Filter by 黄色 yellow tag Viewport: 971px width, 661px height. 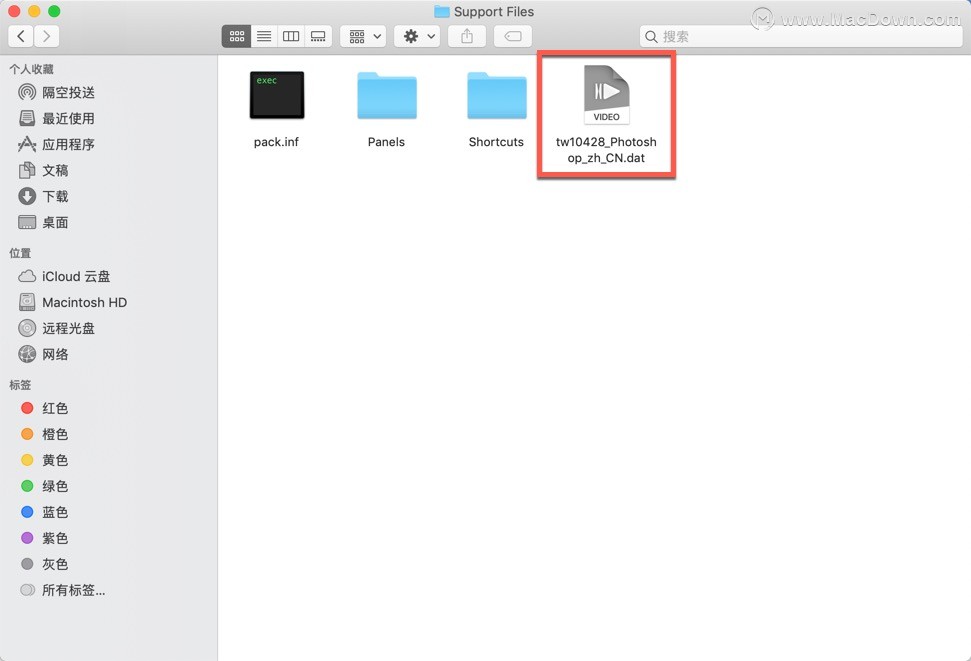point(54,460)
